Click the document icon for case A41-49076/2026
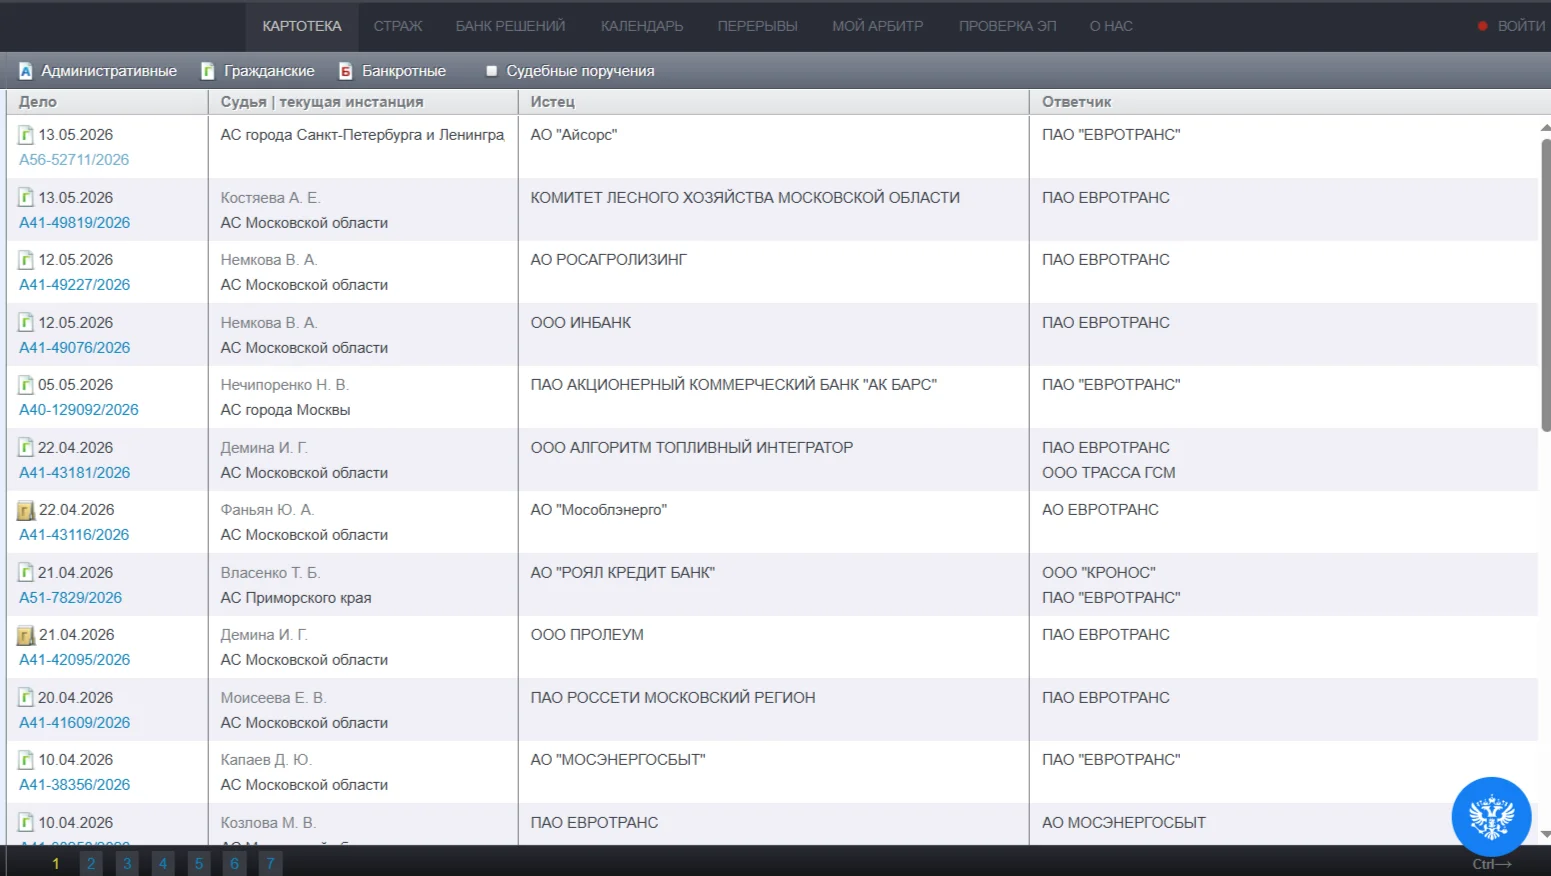1551x876 pixels. pyautogui.click(x=26, y=323)
